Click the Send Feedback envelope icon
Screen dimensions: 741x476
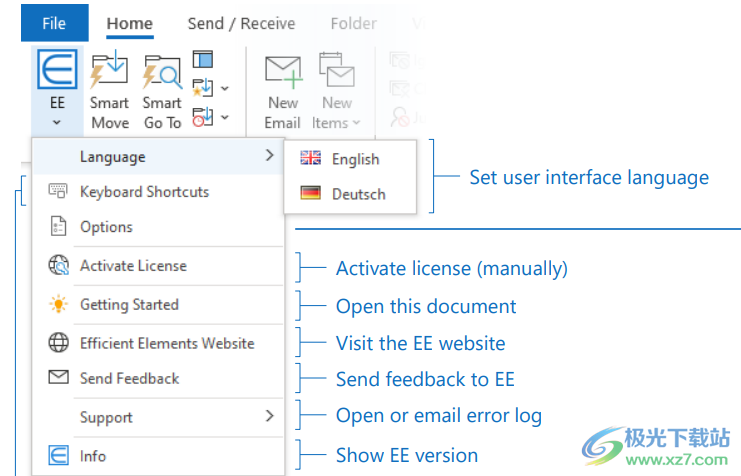[59, 377]
